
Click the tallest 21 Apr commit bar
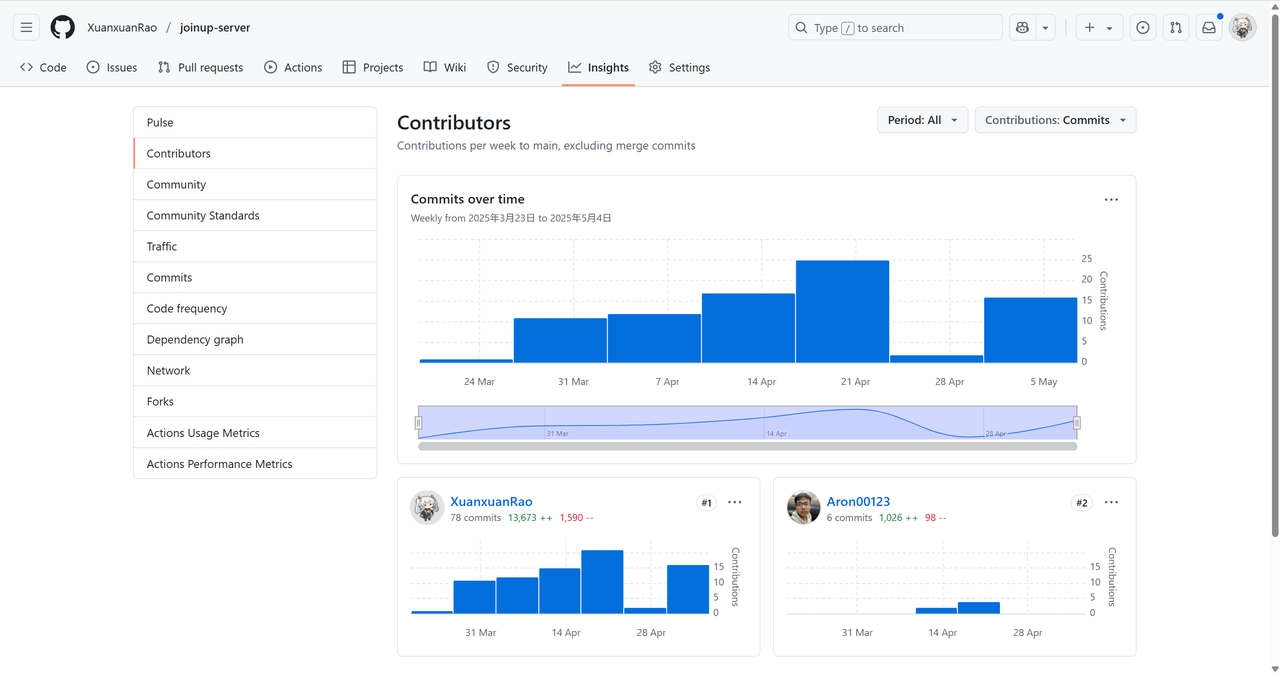click(x=842, y=311)
